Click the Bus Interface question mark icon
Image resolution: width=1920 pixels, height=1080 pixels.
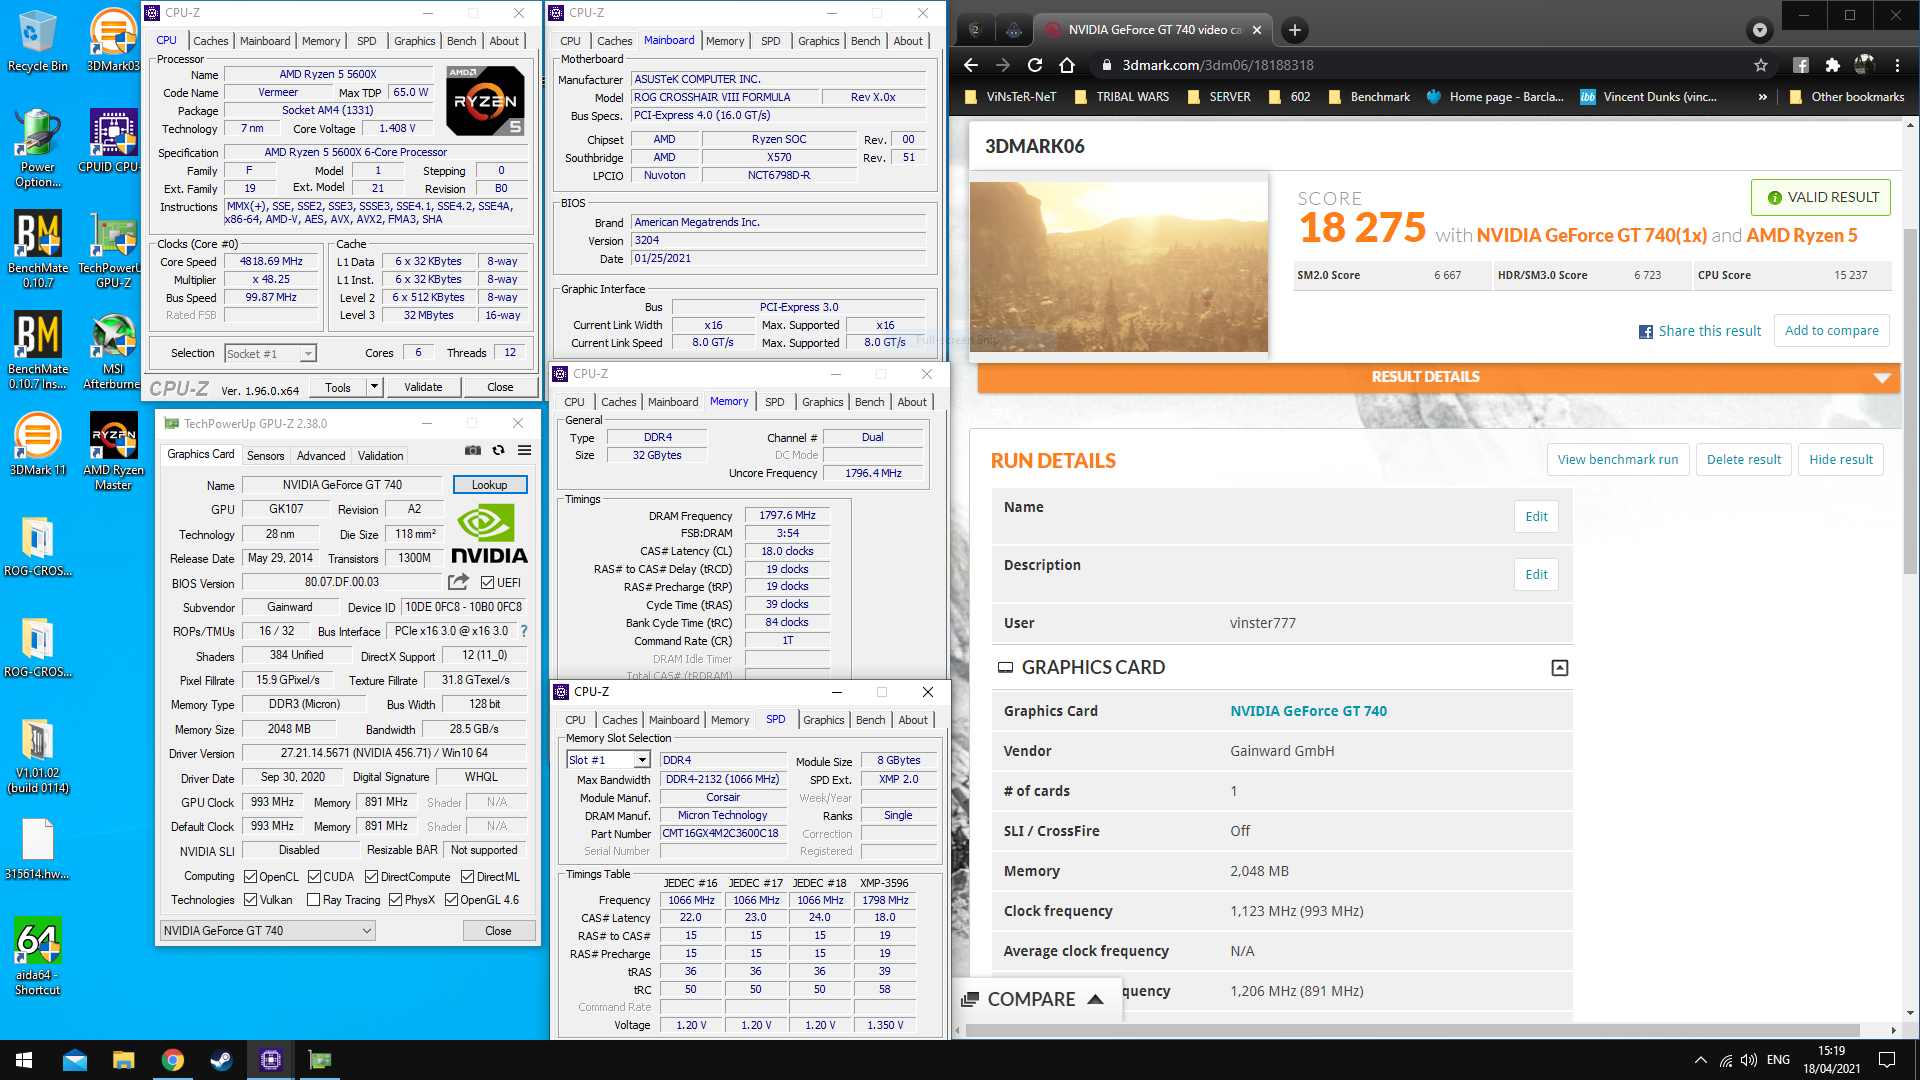(524, 631)
